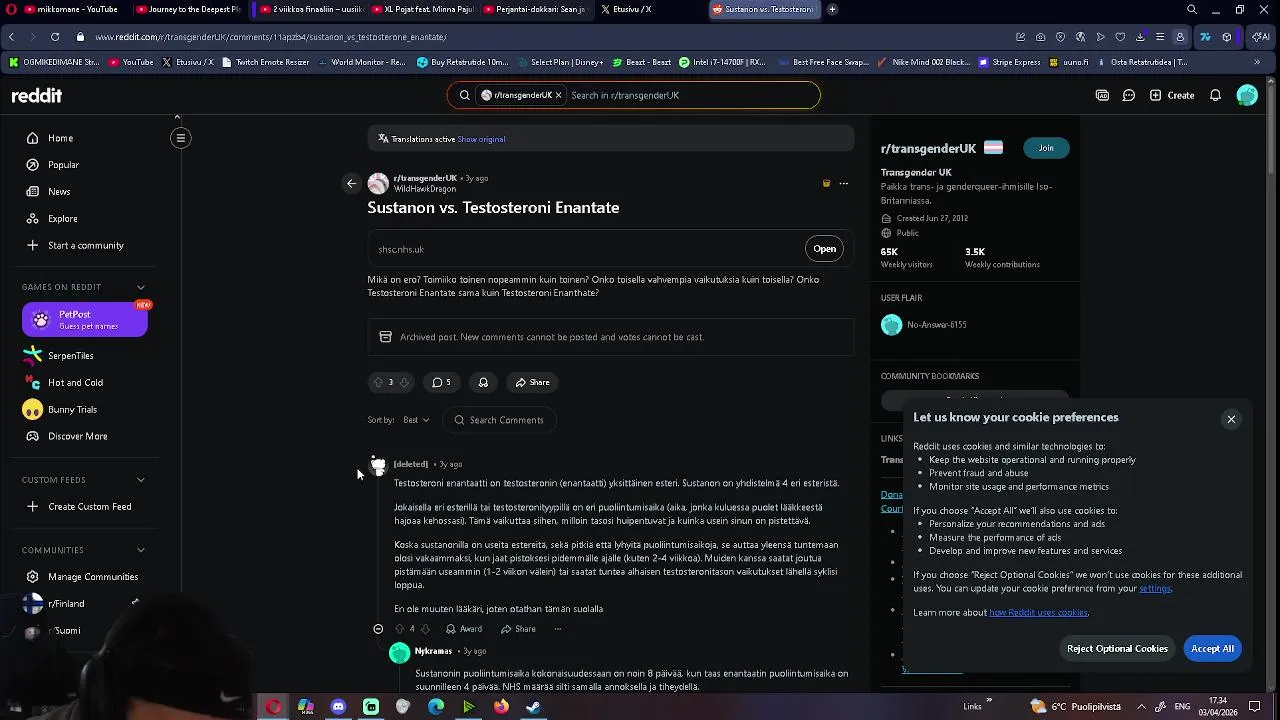Open the user avatar menu
This screenshot has width=1280, height=720.
[1247, 95]
